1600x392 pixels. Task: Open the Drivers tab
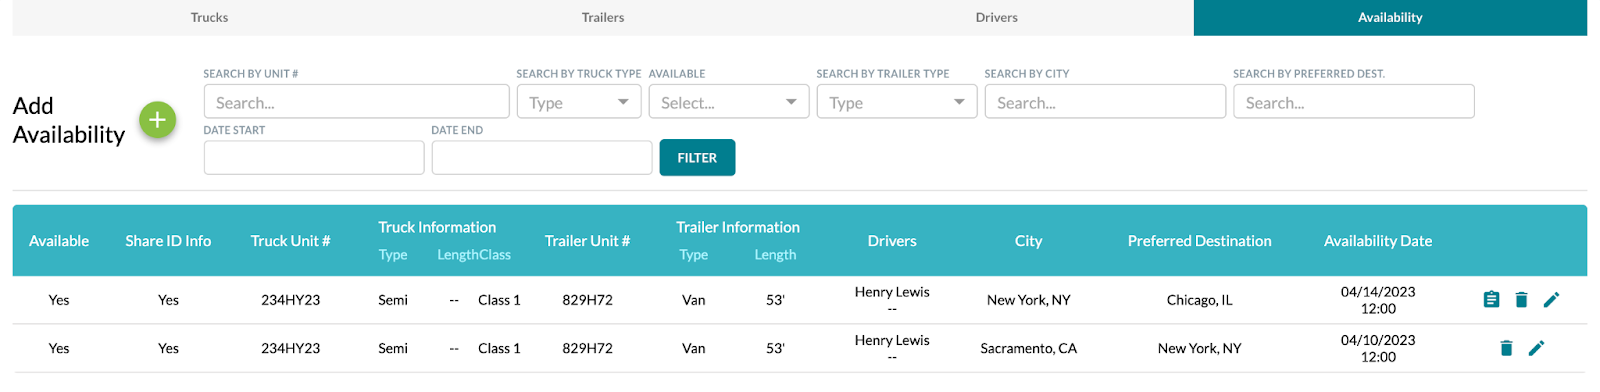coord(997,17)
